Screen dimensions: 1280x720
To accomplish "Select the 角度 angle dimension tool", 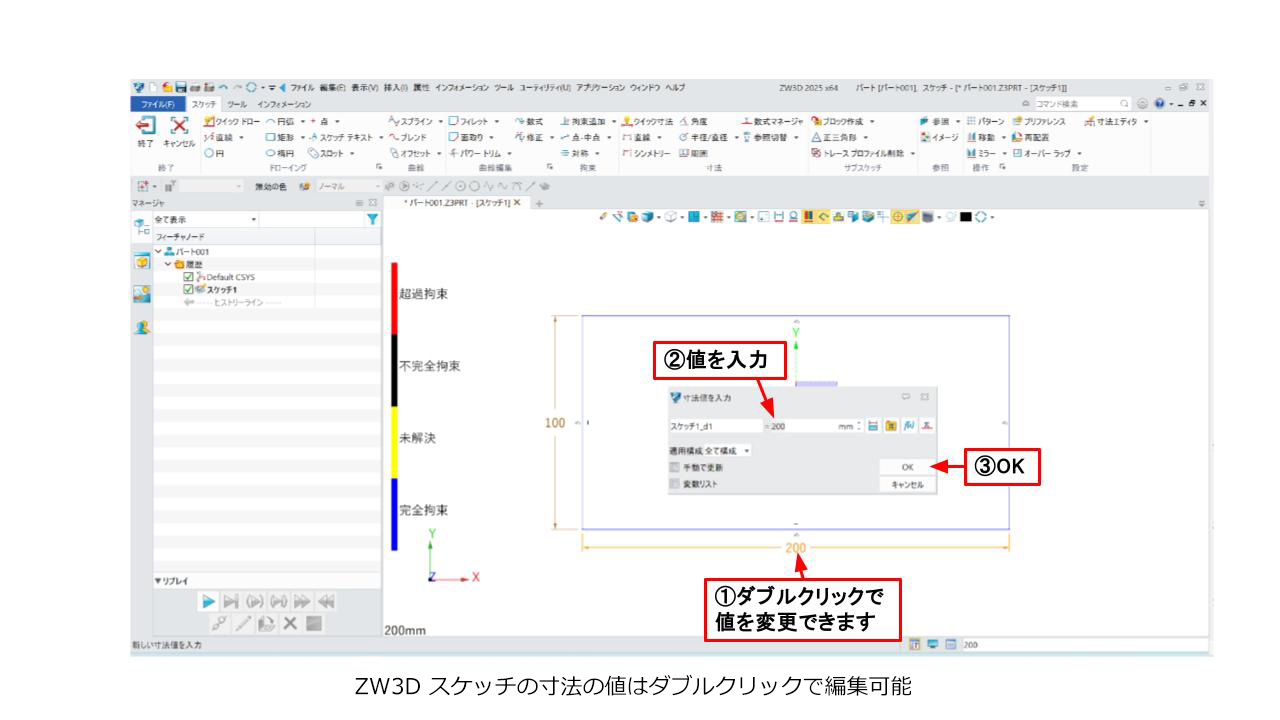I will click(x=695, y=121).
